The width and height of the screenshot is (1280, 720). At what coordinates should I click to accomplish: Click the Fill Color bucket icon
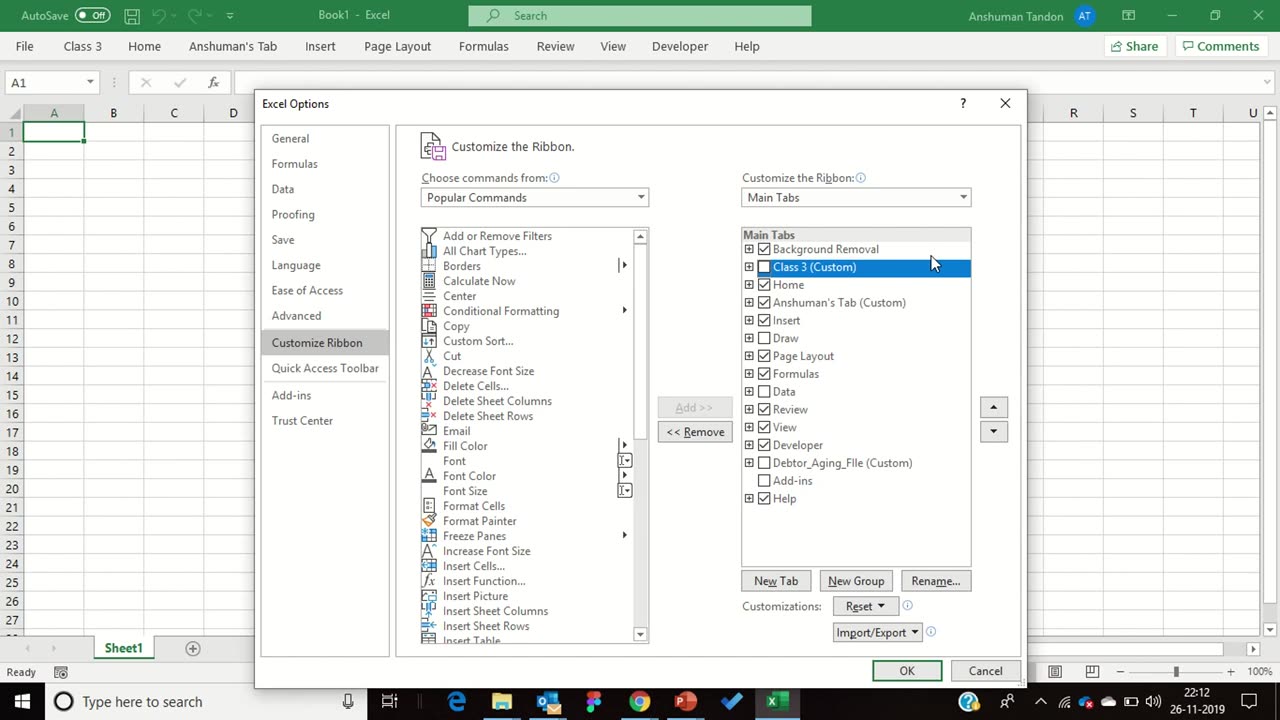coord(429,446)
